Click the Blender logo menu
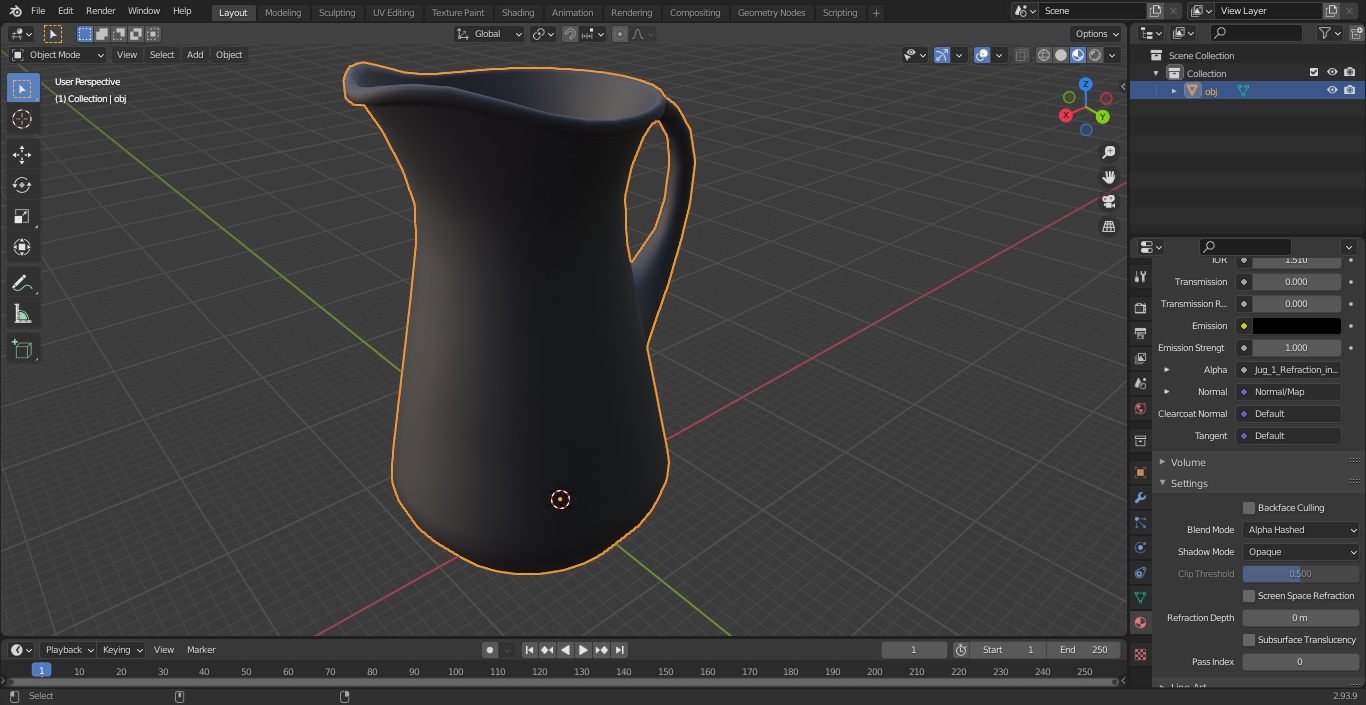This screenshot has width=1366, height=705. (15, 11)
